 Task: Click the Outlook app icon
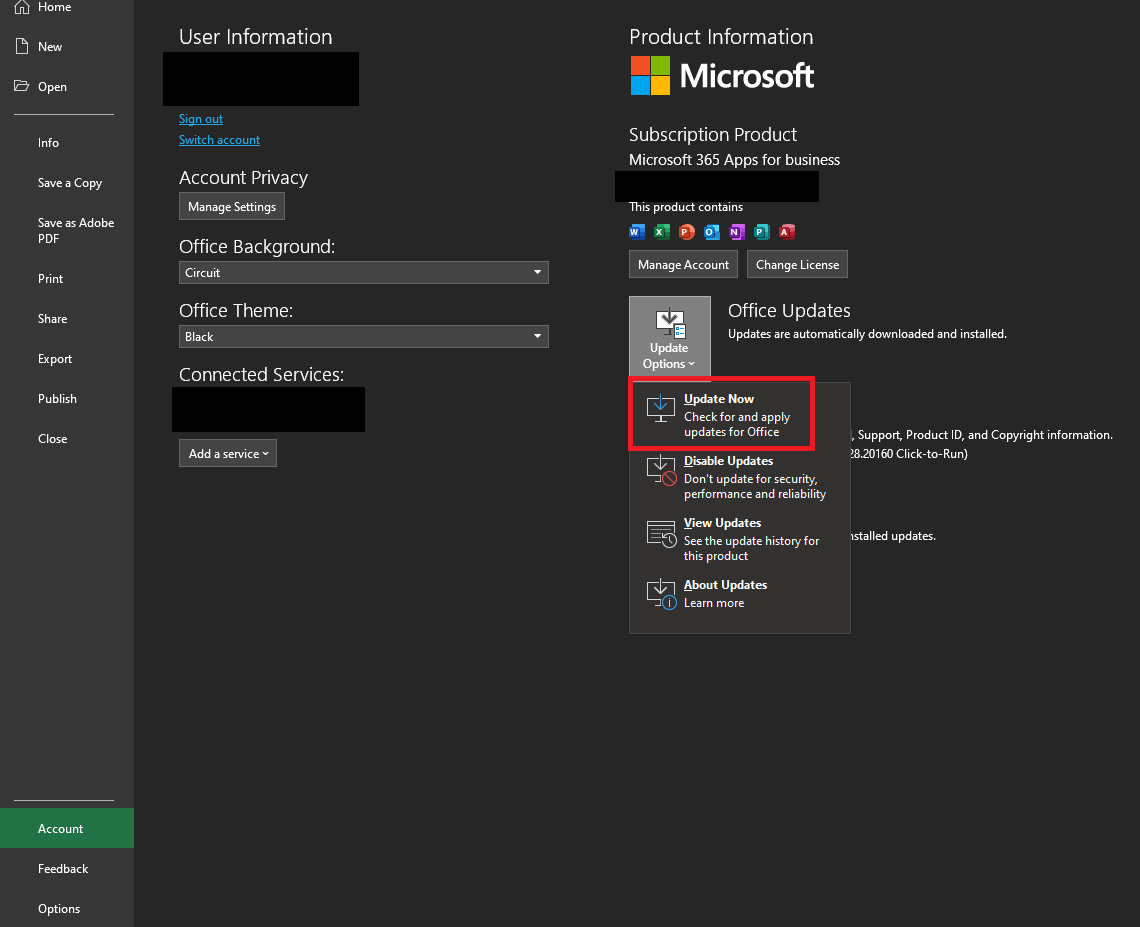pyautogui.click(x=712, y=232)
